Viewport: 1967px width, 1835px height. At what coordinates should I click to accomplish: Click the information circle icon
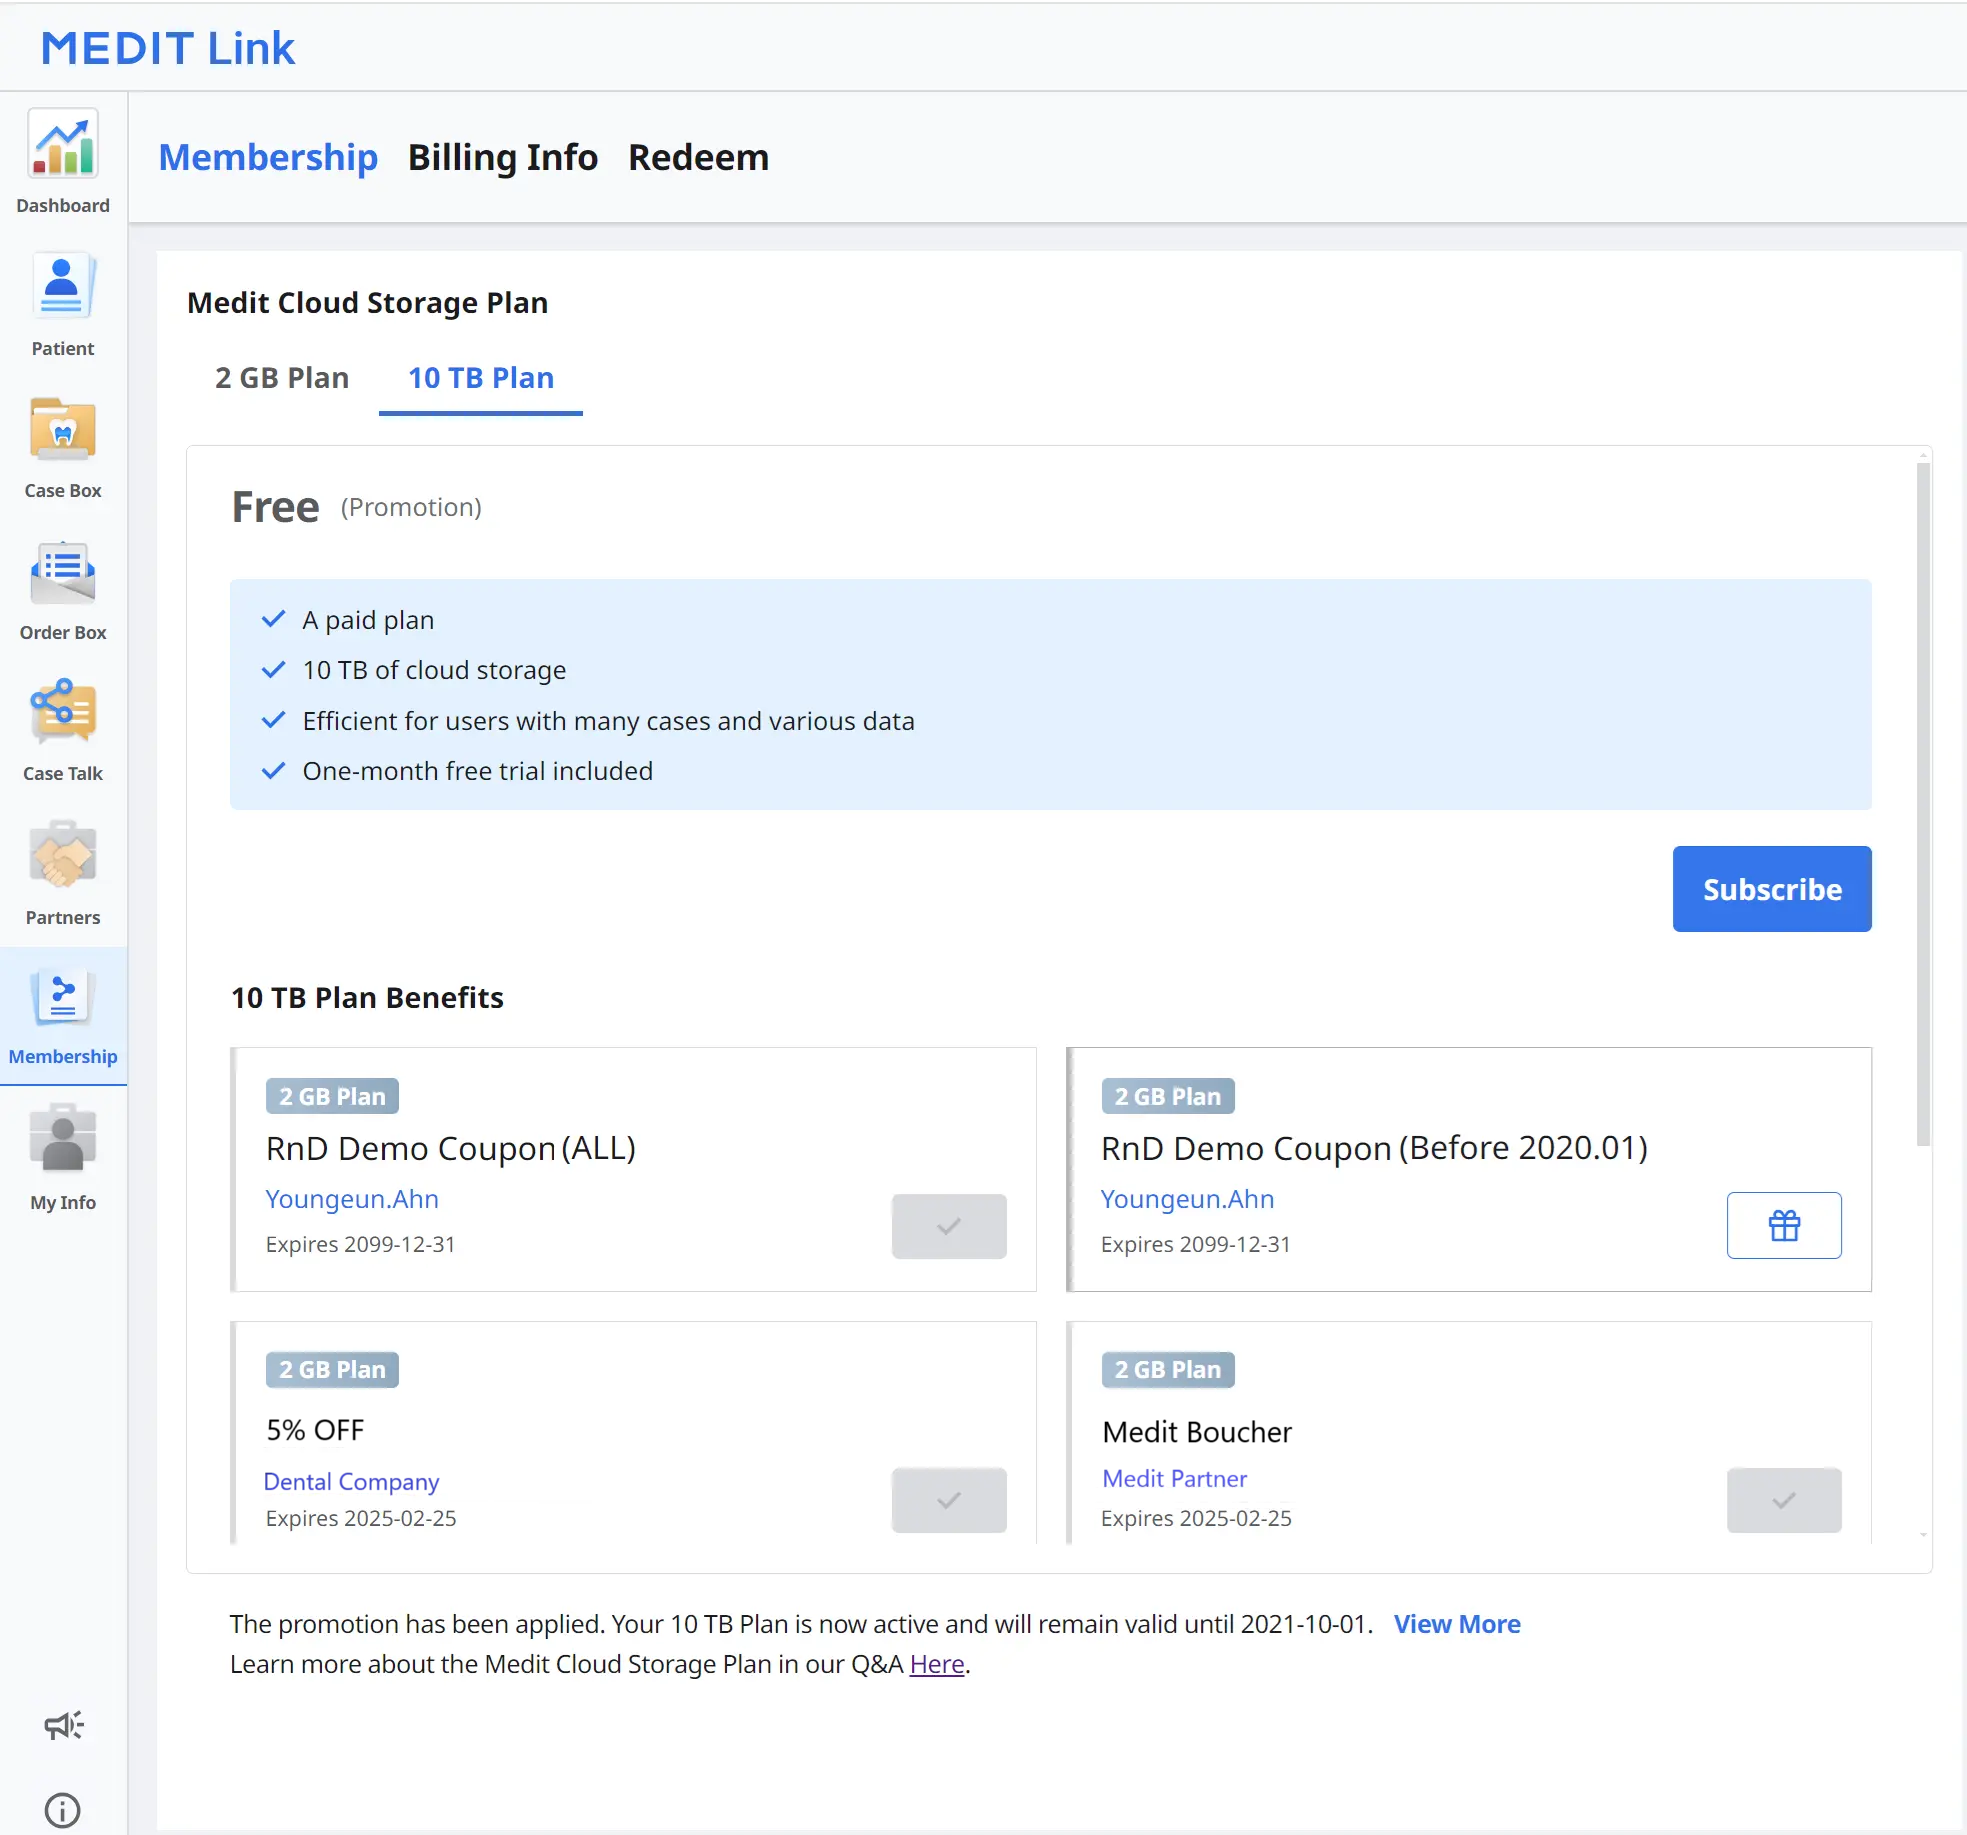(x=63, y=1810)
